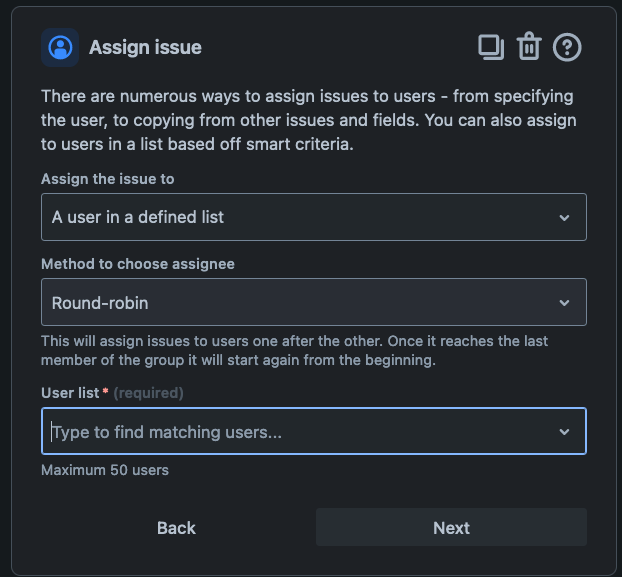The width and height of the screenshot is (622, 577).
Task: Delete the action using the trash icon
Action: (529, 47)
